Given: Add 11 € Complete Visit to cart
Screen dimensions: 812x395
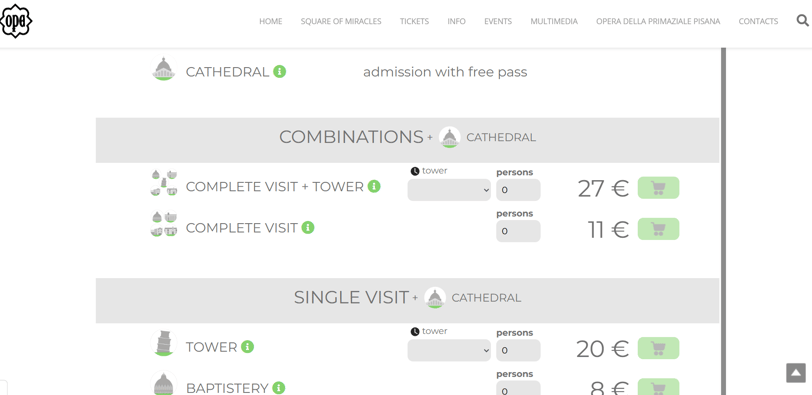Looking at the screenshot, I should click(658, 229).
